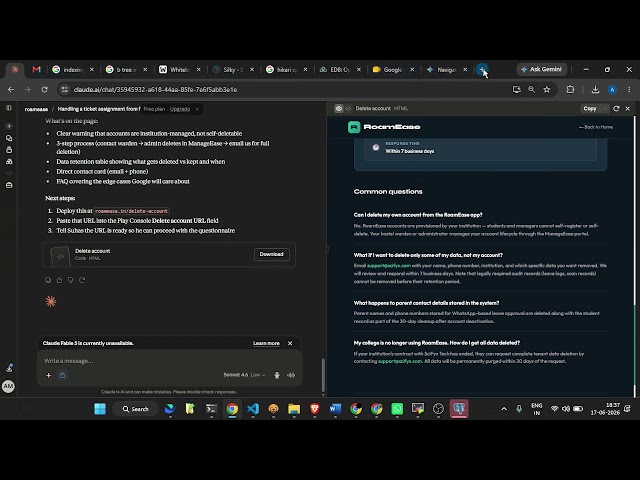Open the Learn more link

266,343
